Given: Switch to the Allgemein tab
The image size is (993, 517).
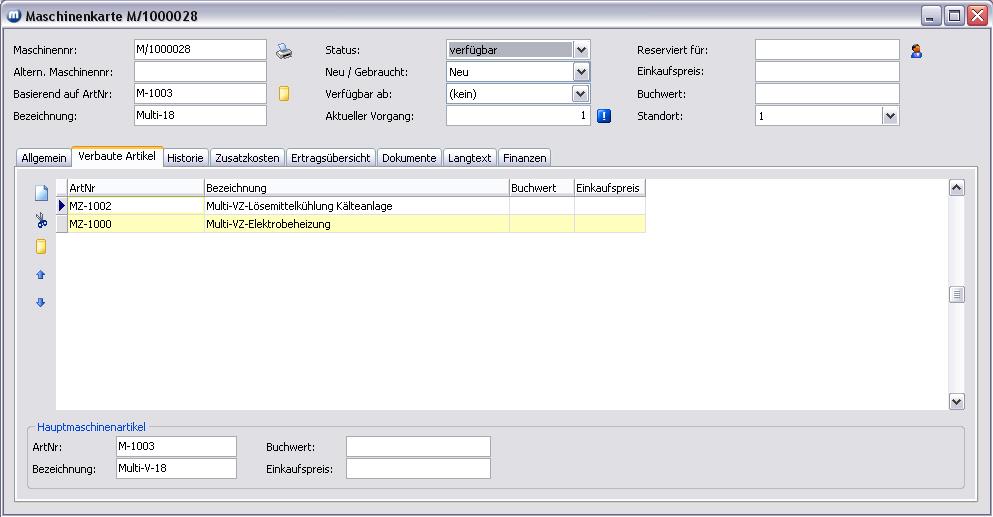Looking at the screenshot, I should (x=44, y=158).
